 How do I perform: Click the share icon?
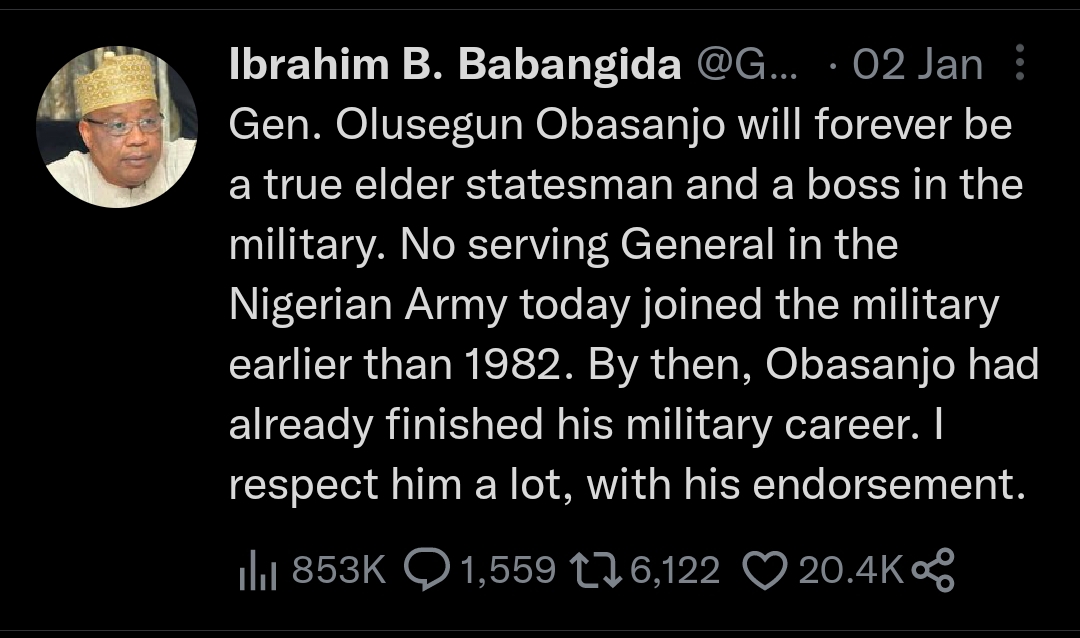coord(933,570)
